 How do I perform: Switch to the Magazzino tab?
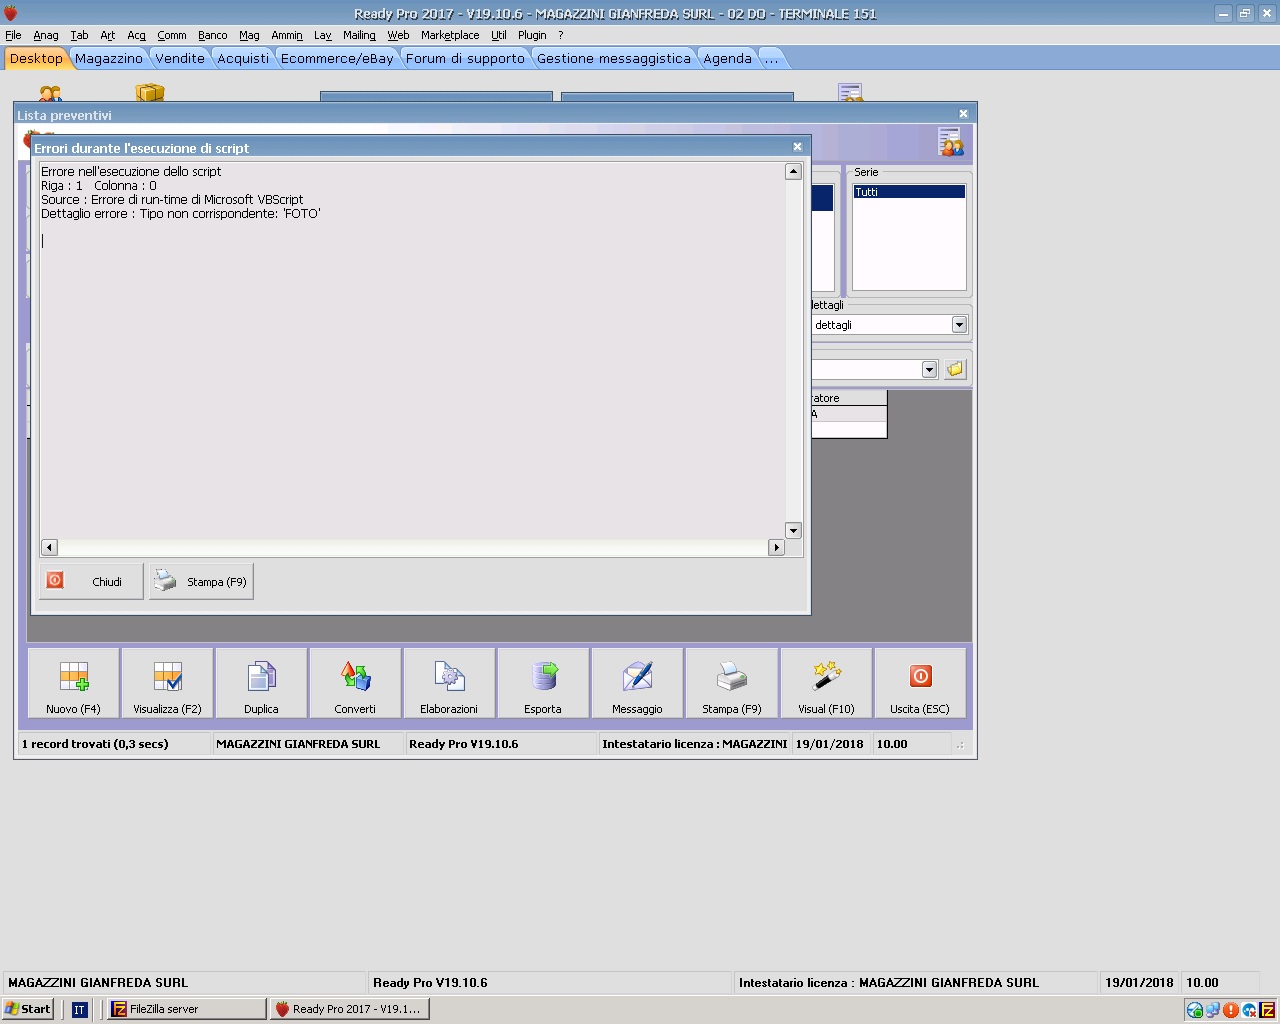point(109,58)
